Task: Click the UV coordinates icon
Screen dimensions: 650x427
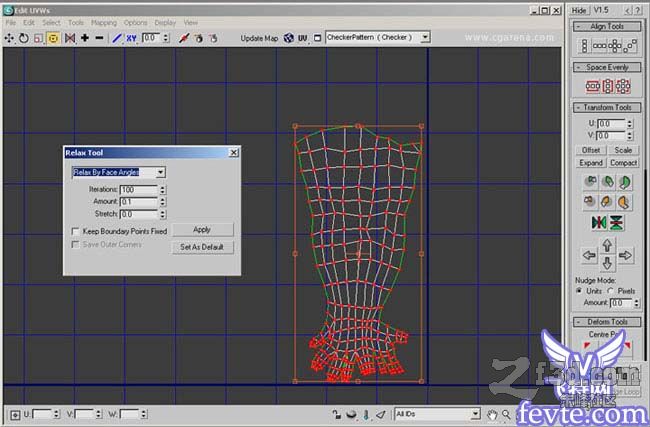Action: tap(303, 38)
